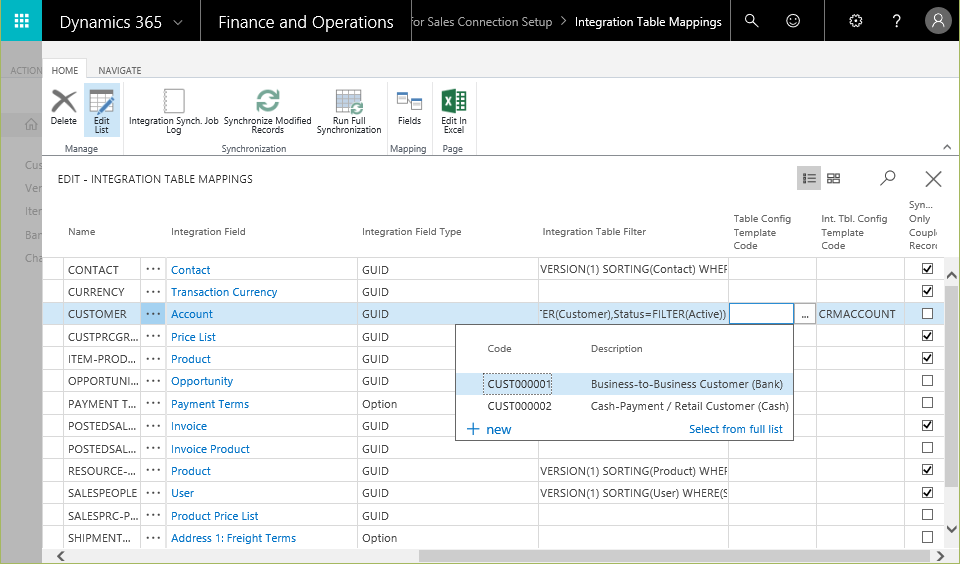Viewport: 960px width, 564px height.
Task: Click the CUSTOMER integration table filter cell
Action: coord(633,314)
